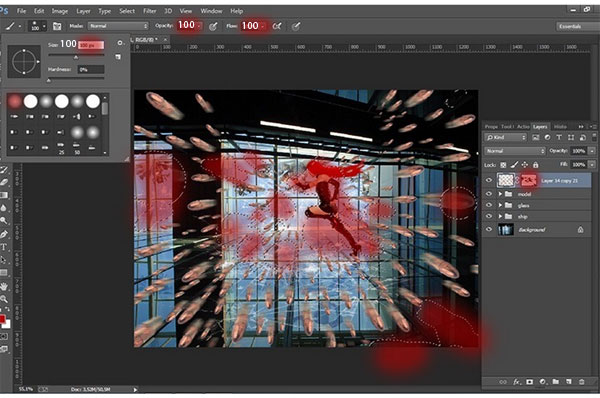
Task: Click the Hardness percentage field
Action: pyautogui.click(x=91, y=70)
